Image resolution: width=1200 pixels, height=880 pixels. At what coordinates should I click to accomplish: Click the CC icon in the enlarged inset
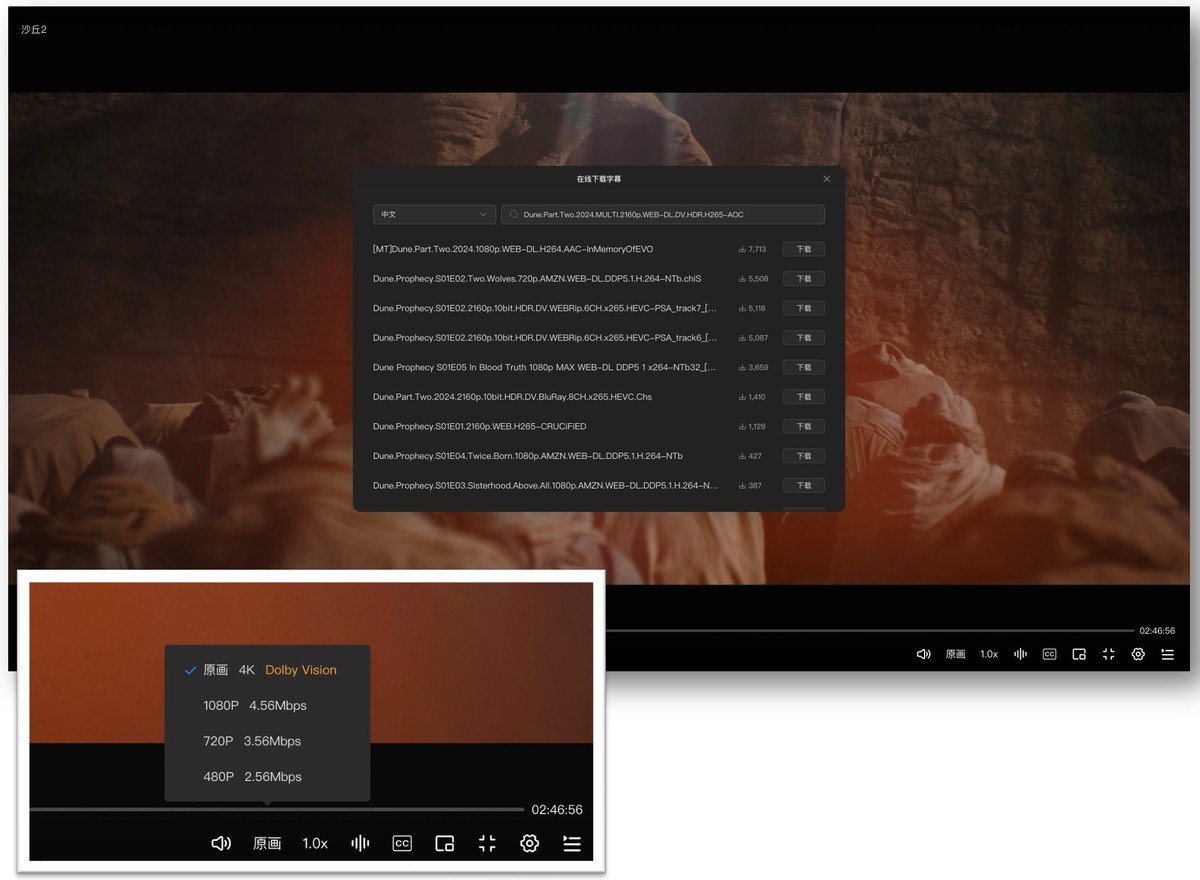pyautogui.click(x=402, y=843)
